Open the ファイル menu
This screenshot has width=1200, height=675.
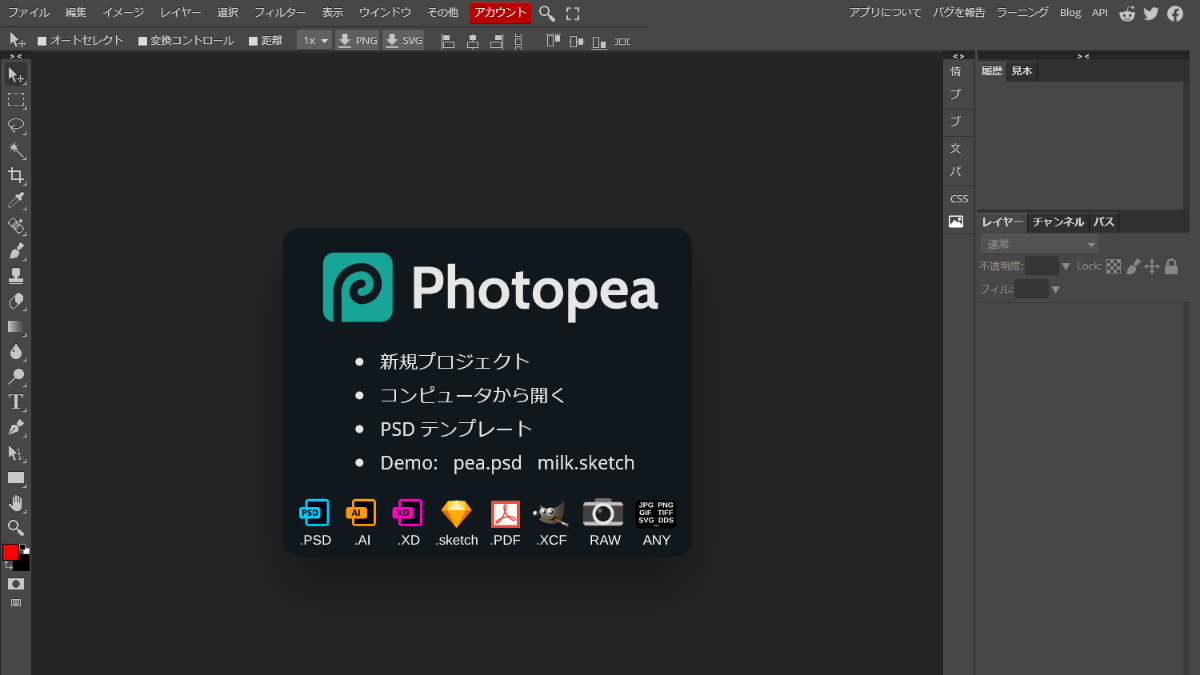click(x=29, y=13)
